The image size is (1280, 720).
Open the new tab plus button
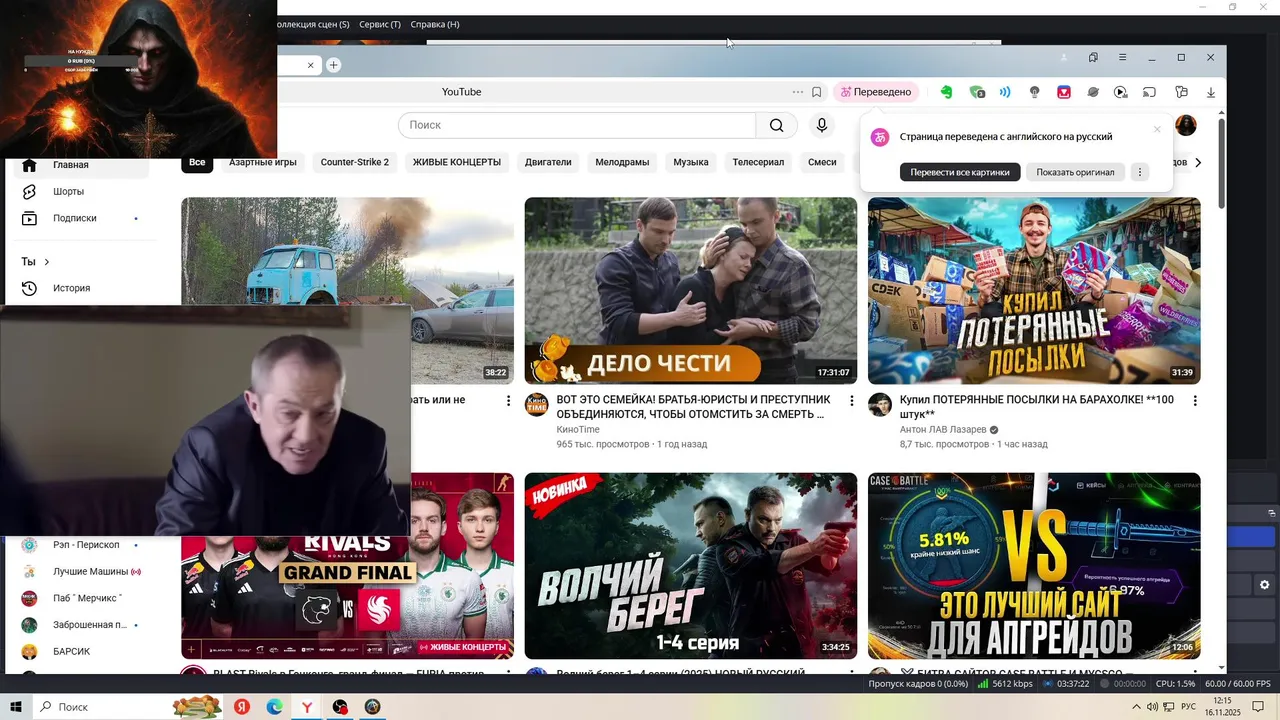click(x=333, y=65)
